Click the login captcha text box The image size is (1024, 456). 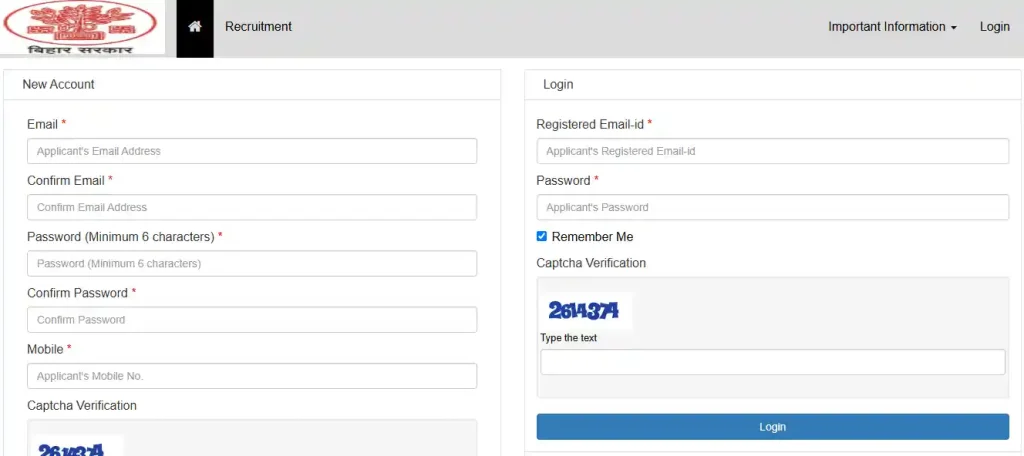[x=773, y=362]
